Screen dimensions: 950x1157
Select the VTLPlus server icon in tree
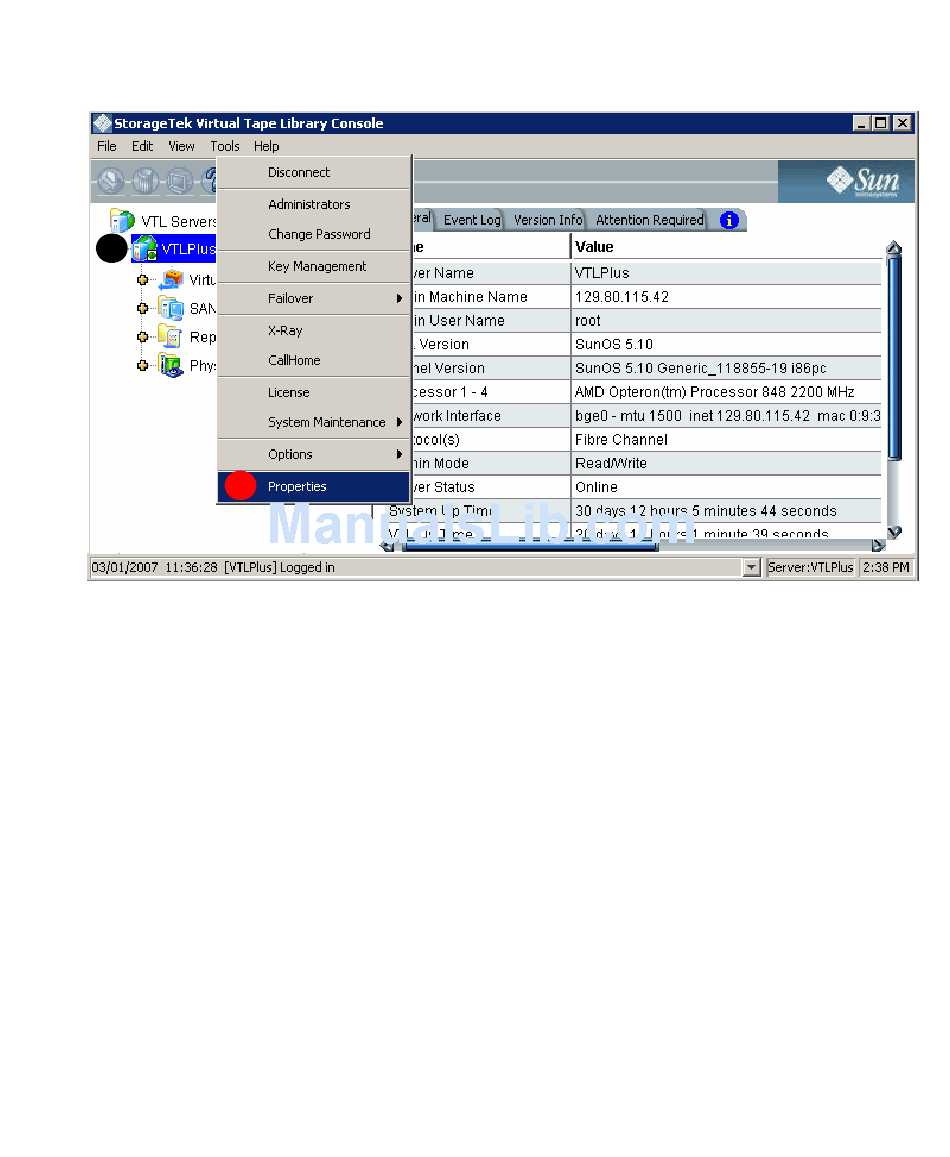click(x=145, y=249)
